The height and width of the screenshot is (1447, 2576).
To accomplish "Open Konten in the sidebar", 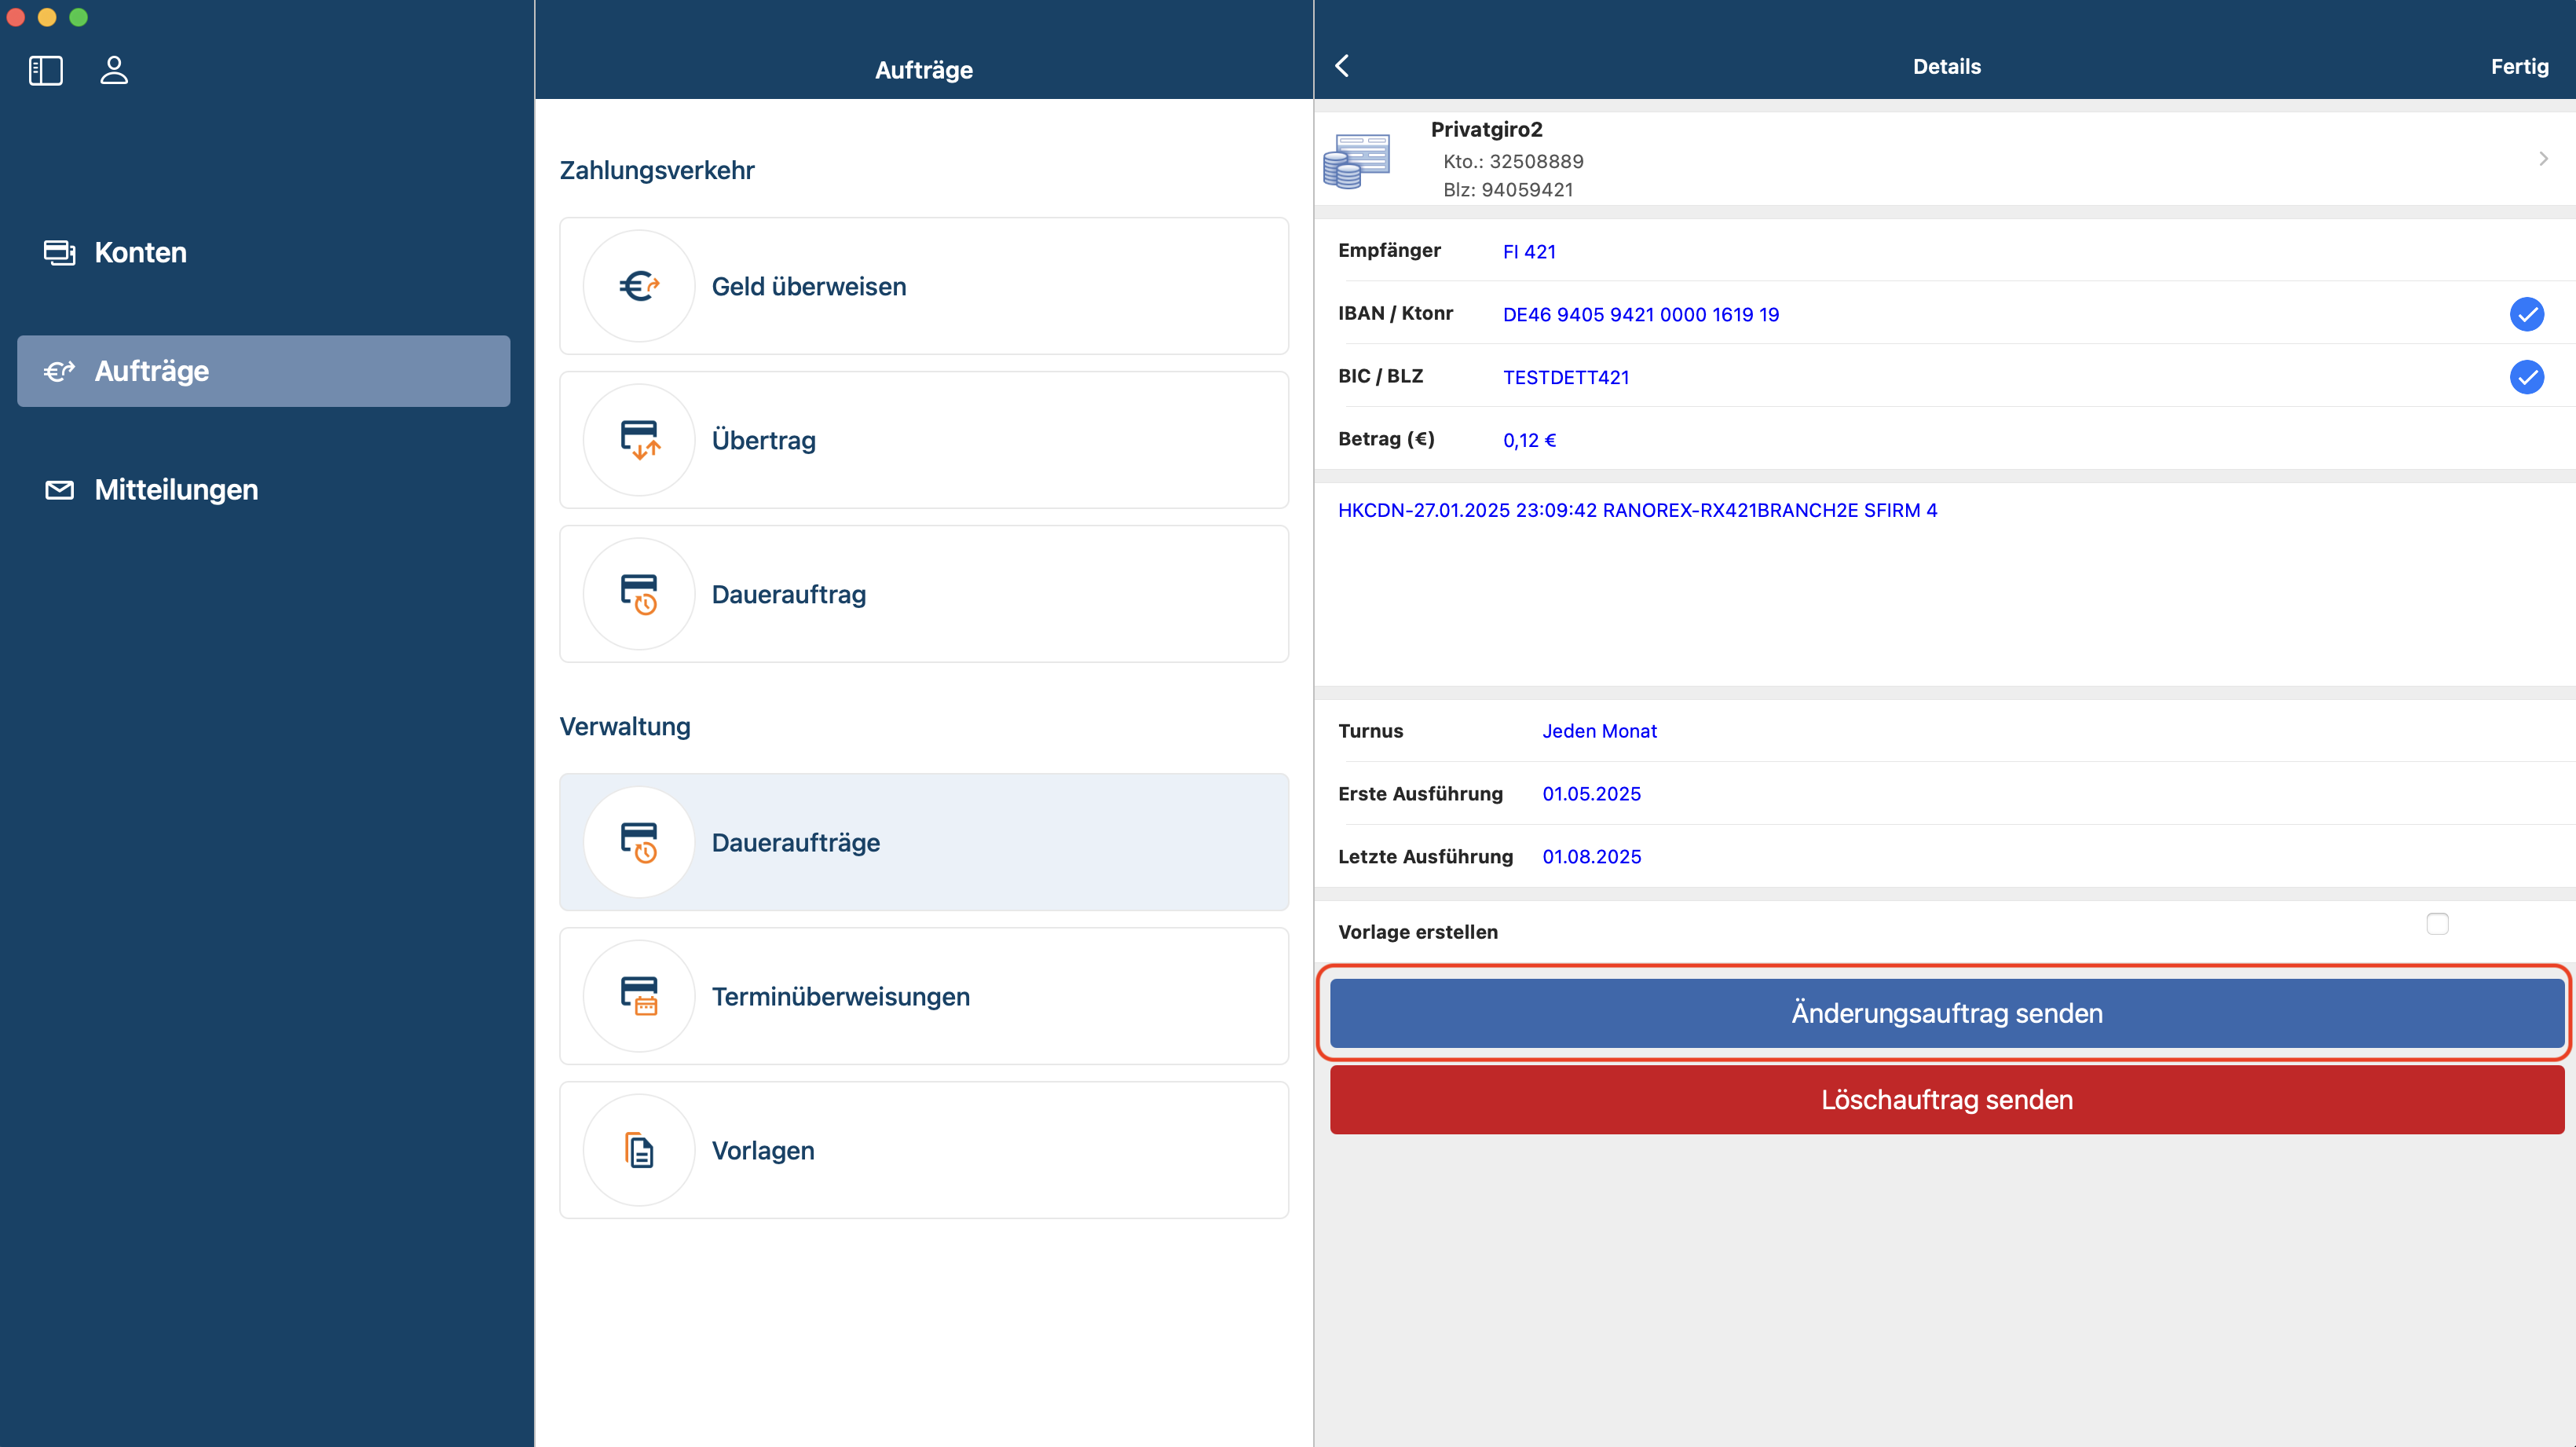I will click(x=264, y=253).
